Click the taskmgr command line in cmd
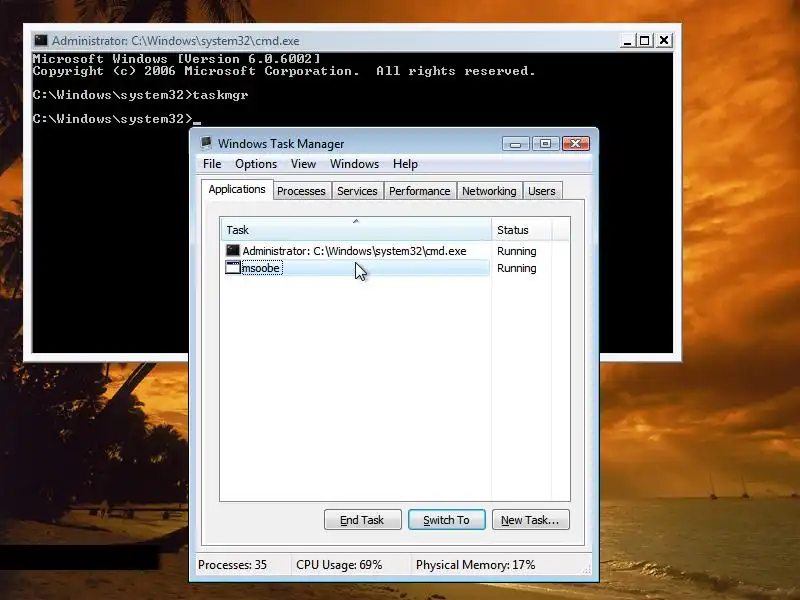 tap(140, 95)
